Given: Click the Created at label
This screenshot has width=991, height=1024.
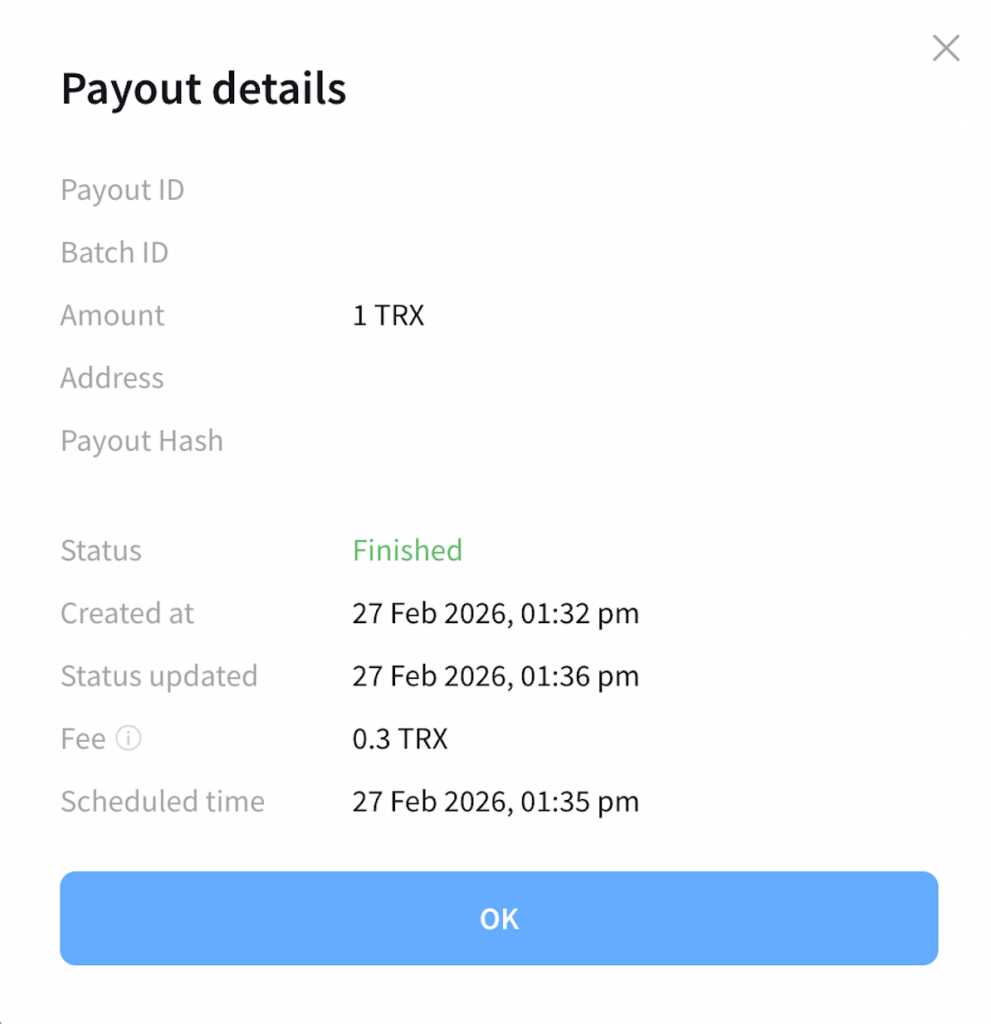Looking at the screenshot, I should (127, 613).
